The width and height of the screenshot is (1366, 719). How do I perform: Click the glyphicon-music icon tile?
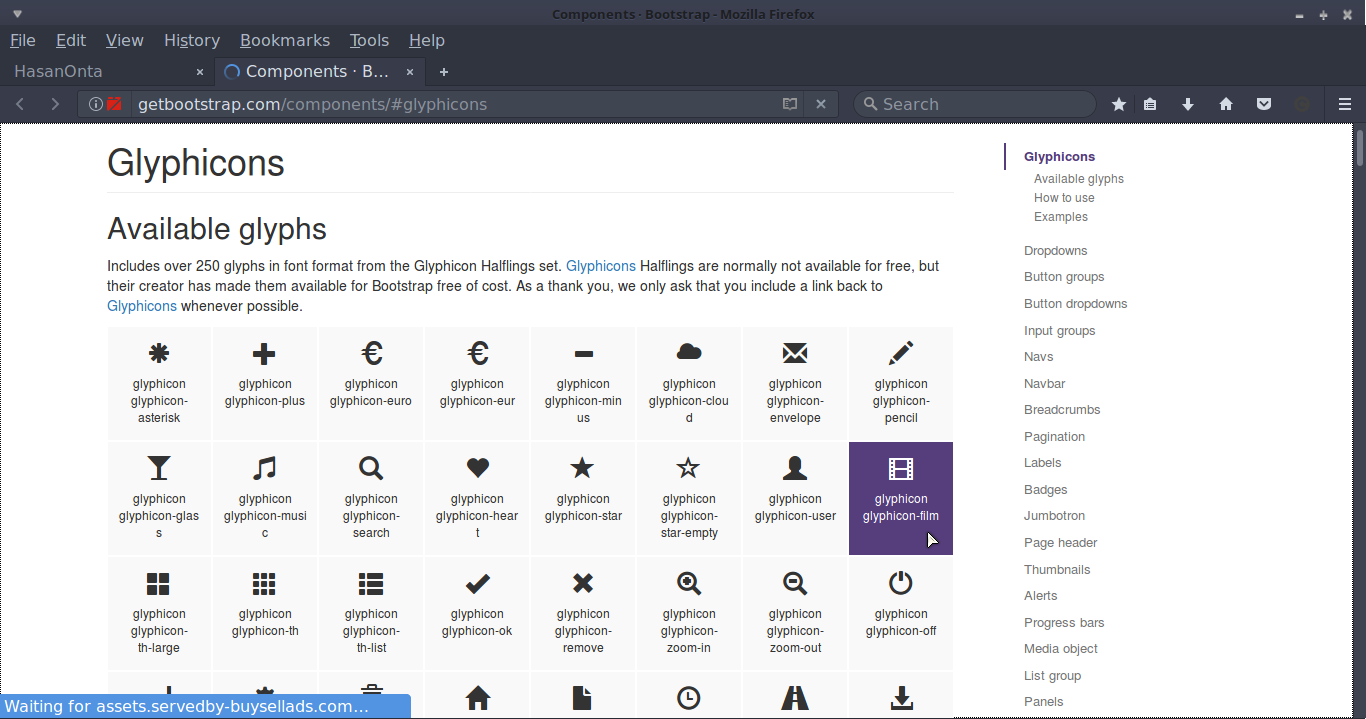[265, 498]
